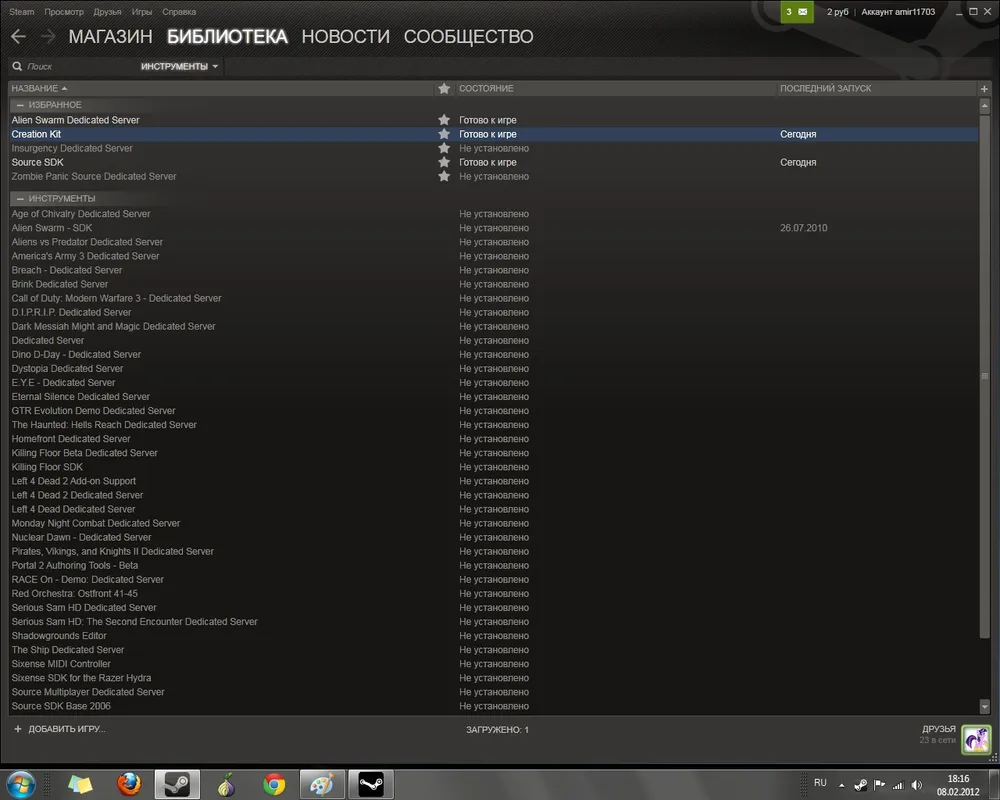
Task: Open Firefox from the taskbar
Action: (129, 784)
